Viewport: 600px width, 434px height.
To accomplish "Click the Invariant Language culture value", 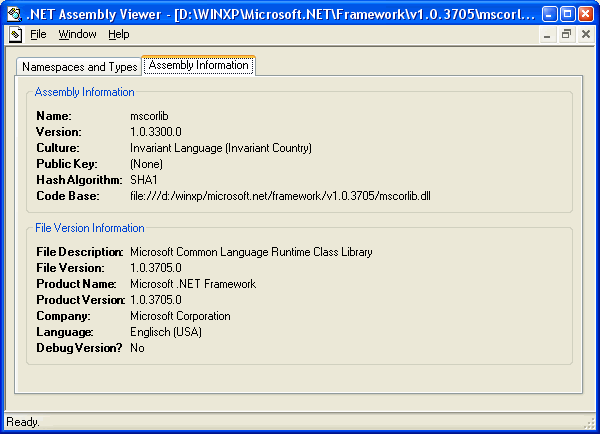I will [x=221, y=148].
